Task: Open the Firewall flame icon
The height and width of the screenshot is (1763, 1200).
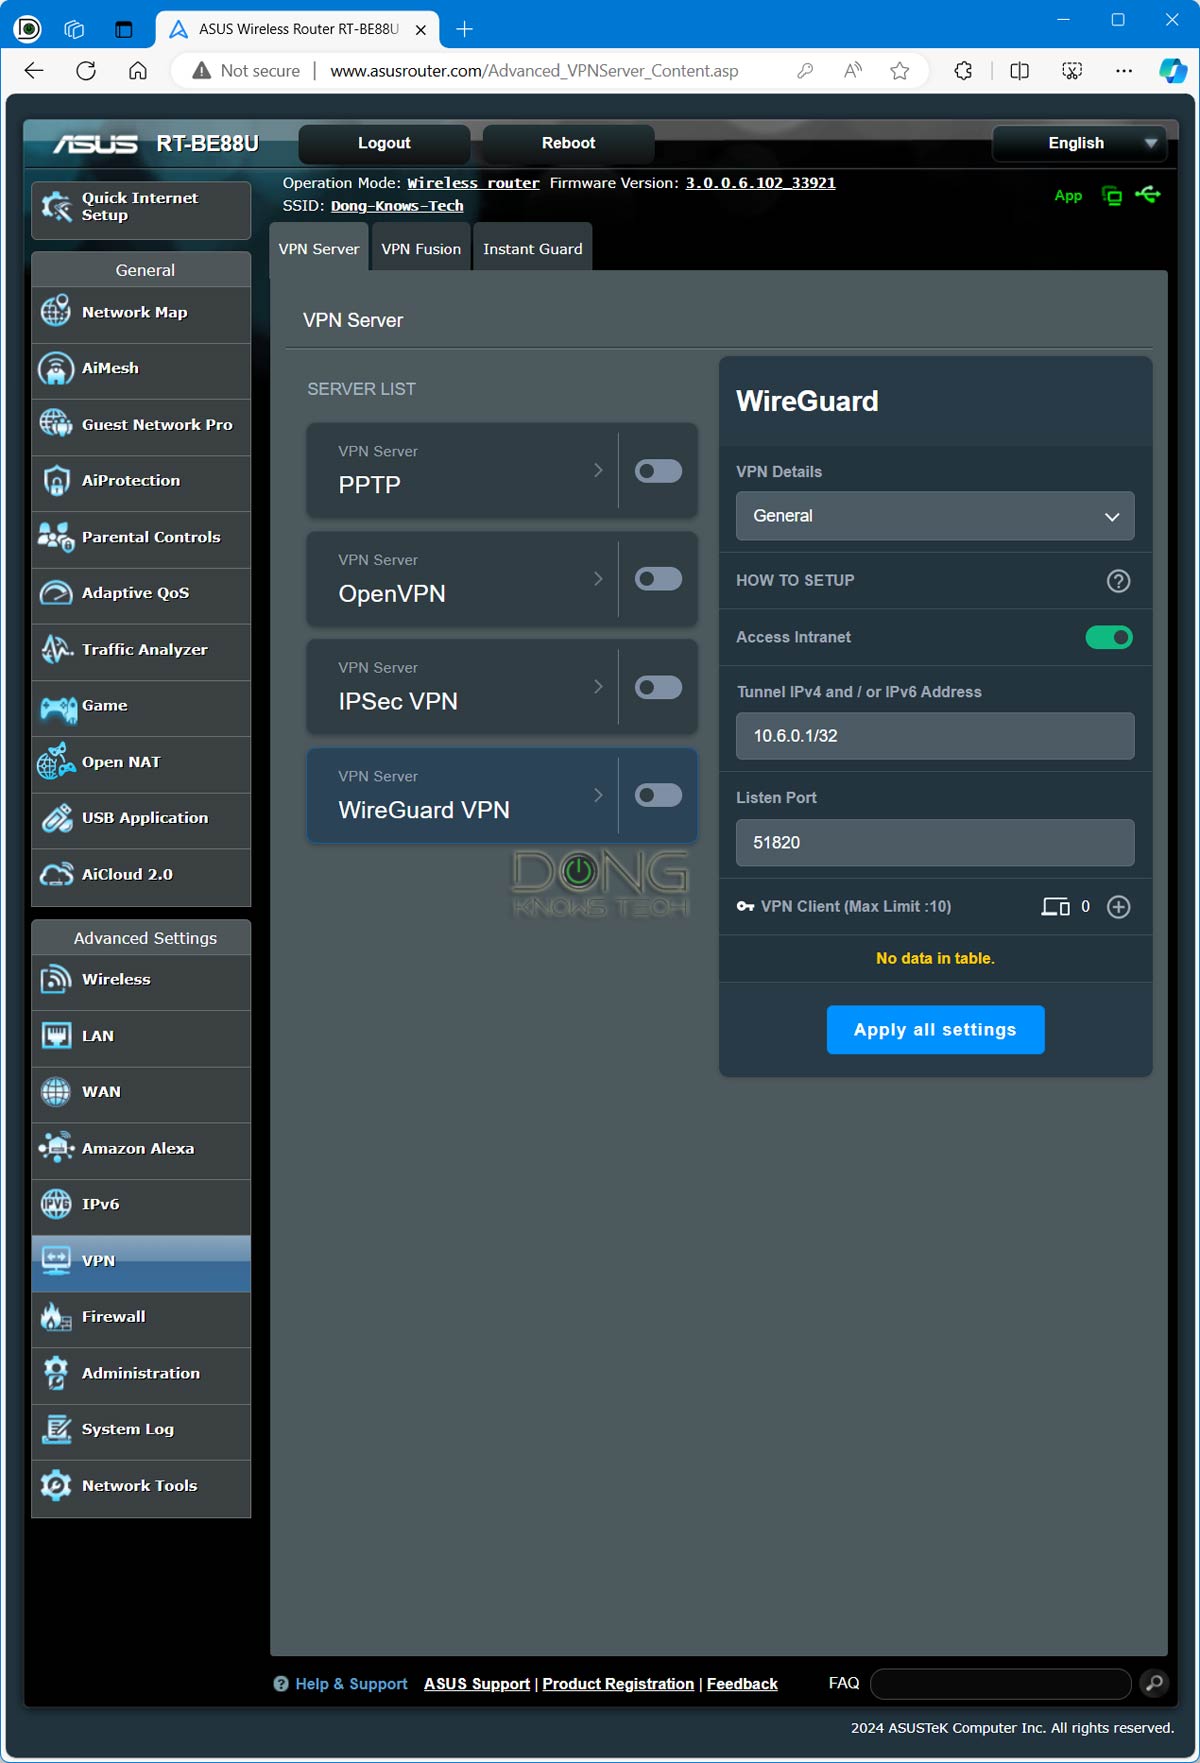Action: [56, 1317]
